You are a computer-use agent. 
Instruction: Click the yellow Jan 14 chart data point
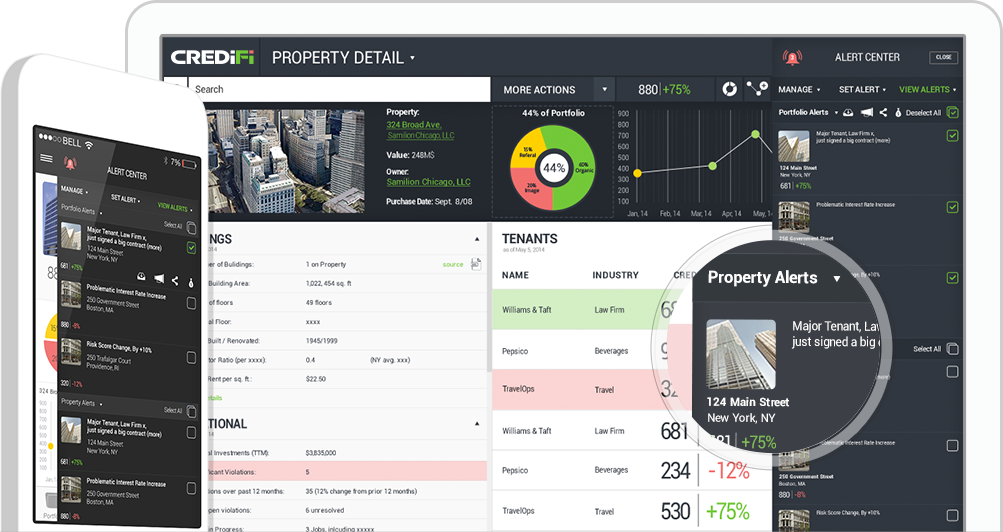click(x=637, y=173)
